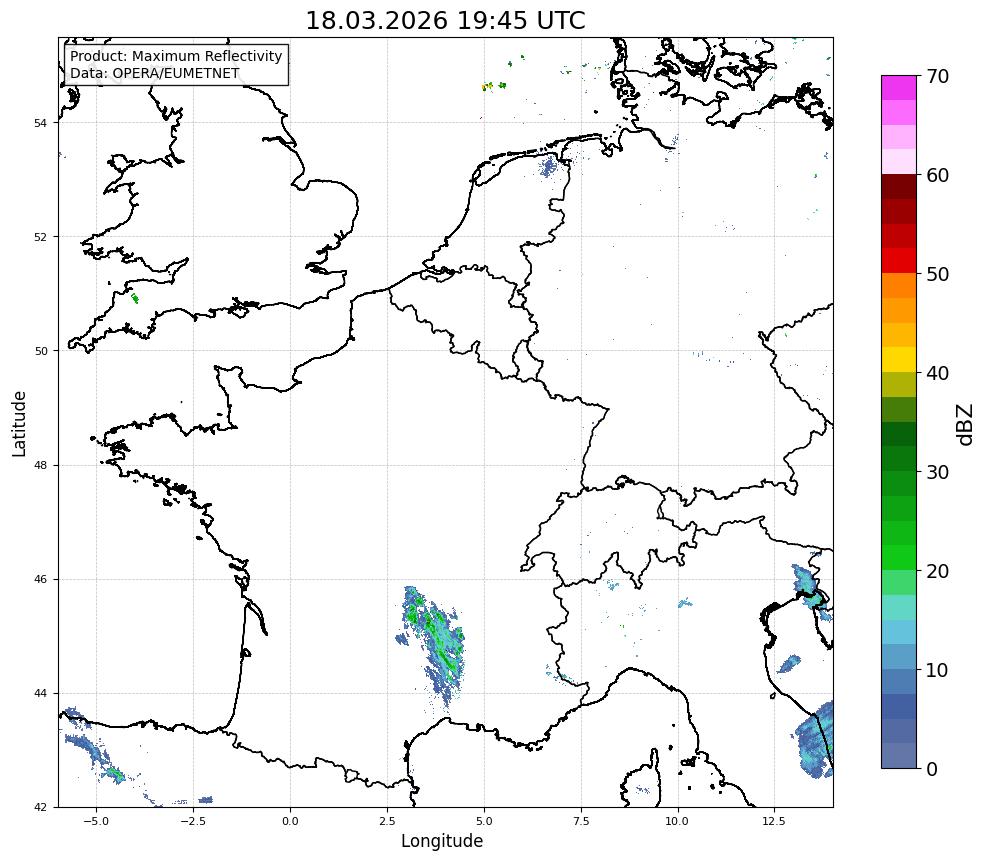Click longitude tick label -5.0
985x860 pixels.
pyautogui.click(x=96, y=821)
